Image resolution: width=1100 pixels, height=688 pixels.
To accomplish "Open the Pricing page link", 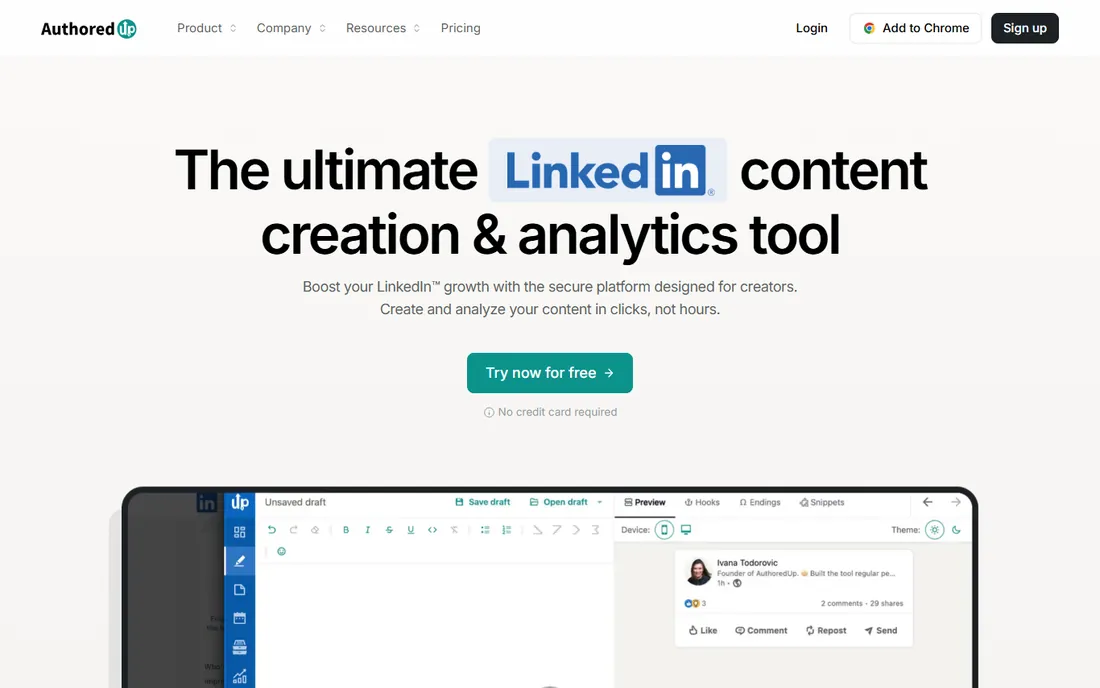I will 461,28.
